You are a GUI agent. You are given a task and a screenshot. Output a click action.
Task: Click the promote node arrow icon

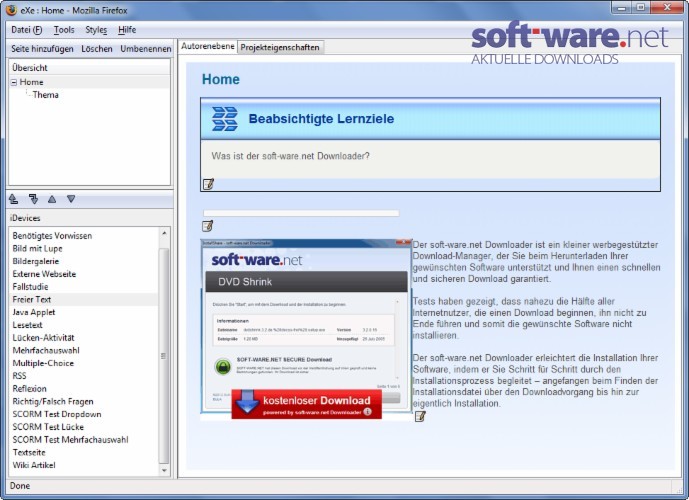[x=14, y=199]
